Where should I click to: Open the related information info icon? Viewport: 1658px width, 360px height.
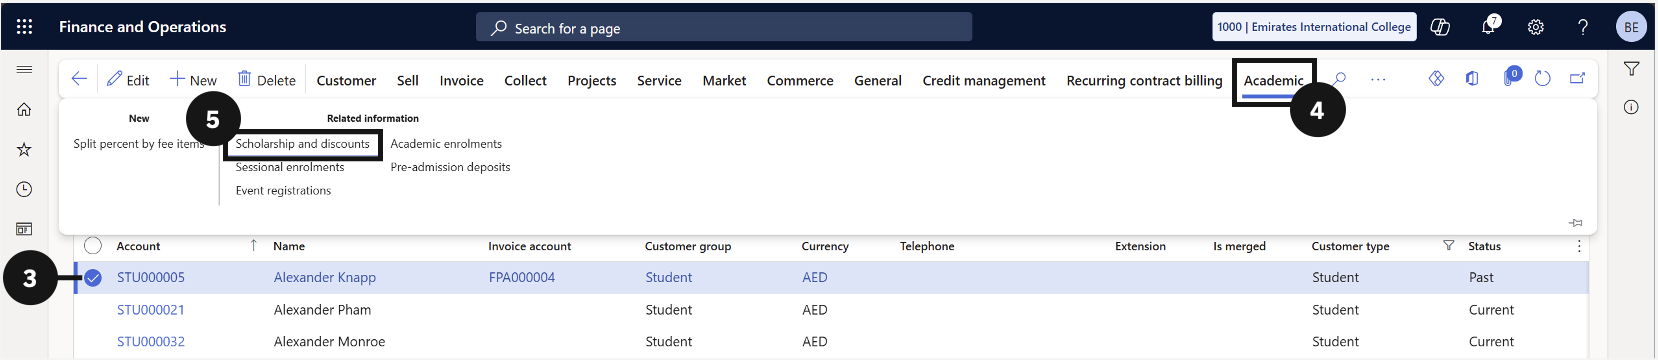coord(1631,107)
